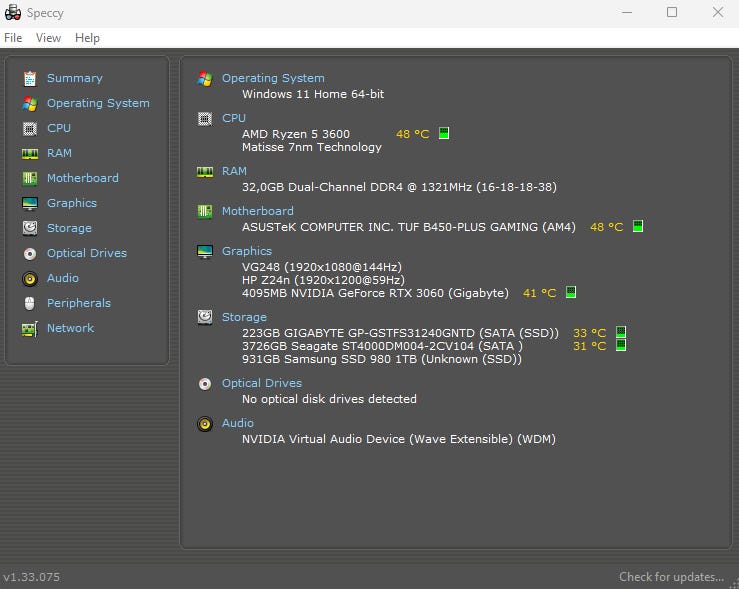Select the Motherboard icon in sidebar
739x589 pixels.
point(29,178)
